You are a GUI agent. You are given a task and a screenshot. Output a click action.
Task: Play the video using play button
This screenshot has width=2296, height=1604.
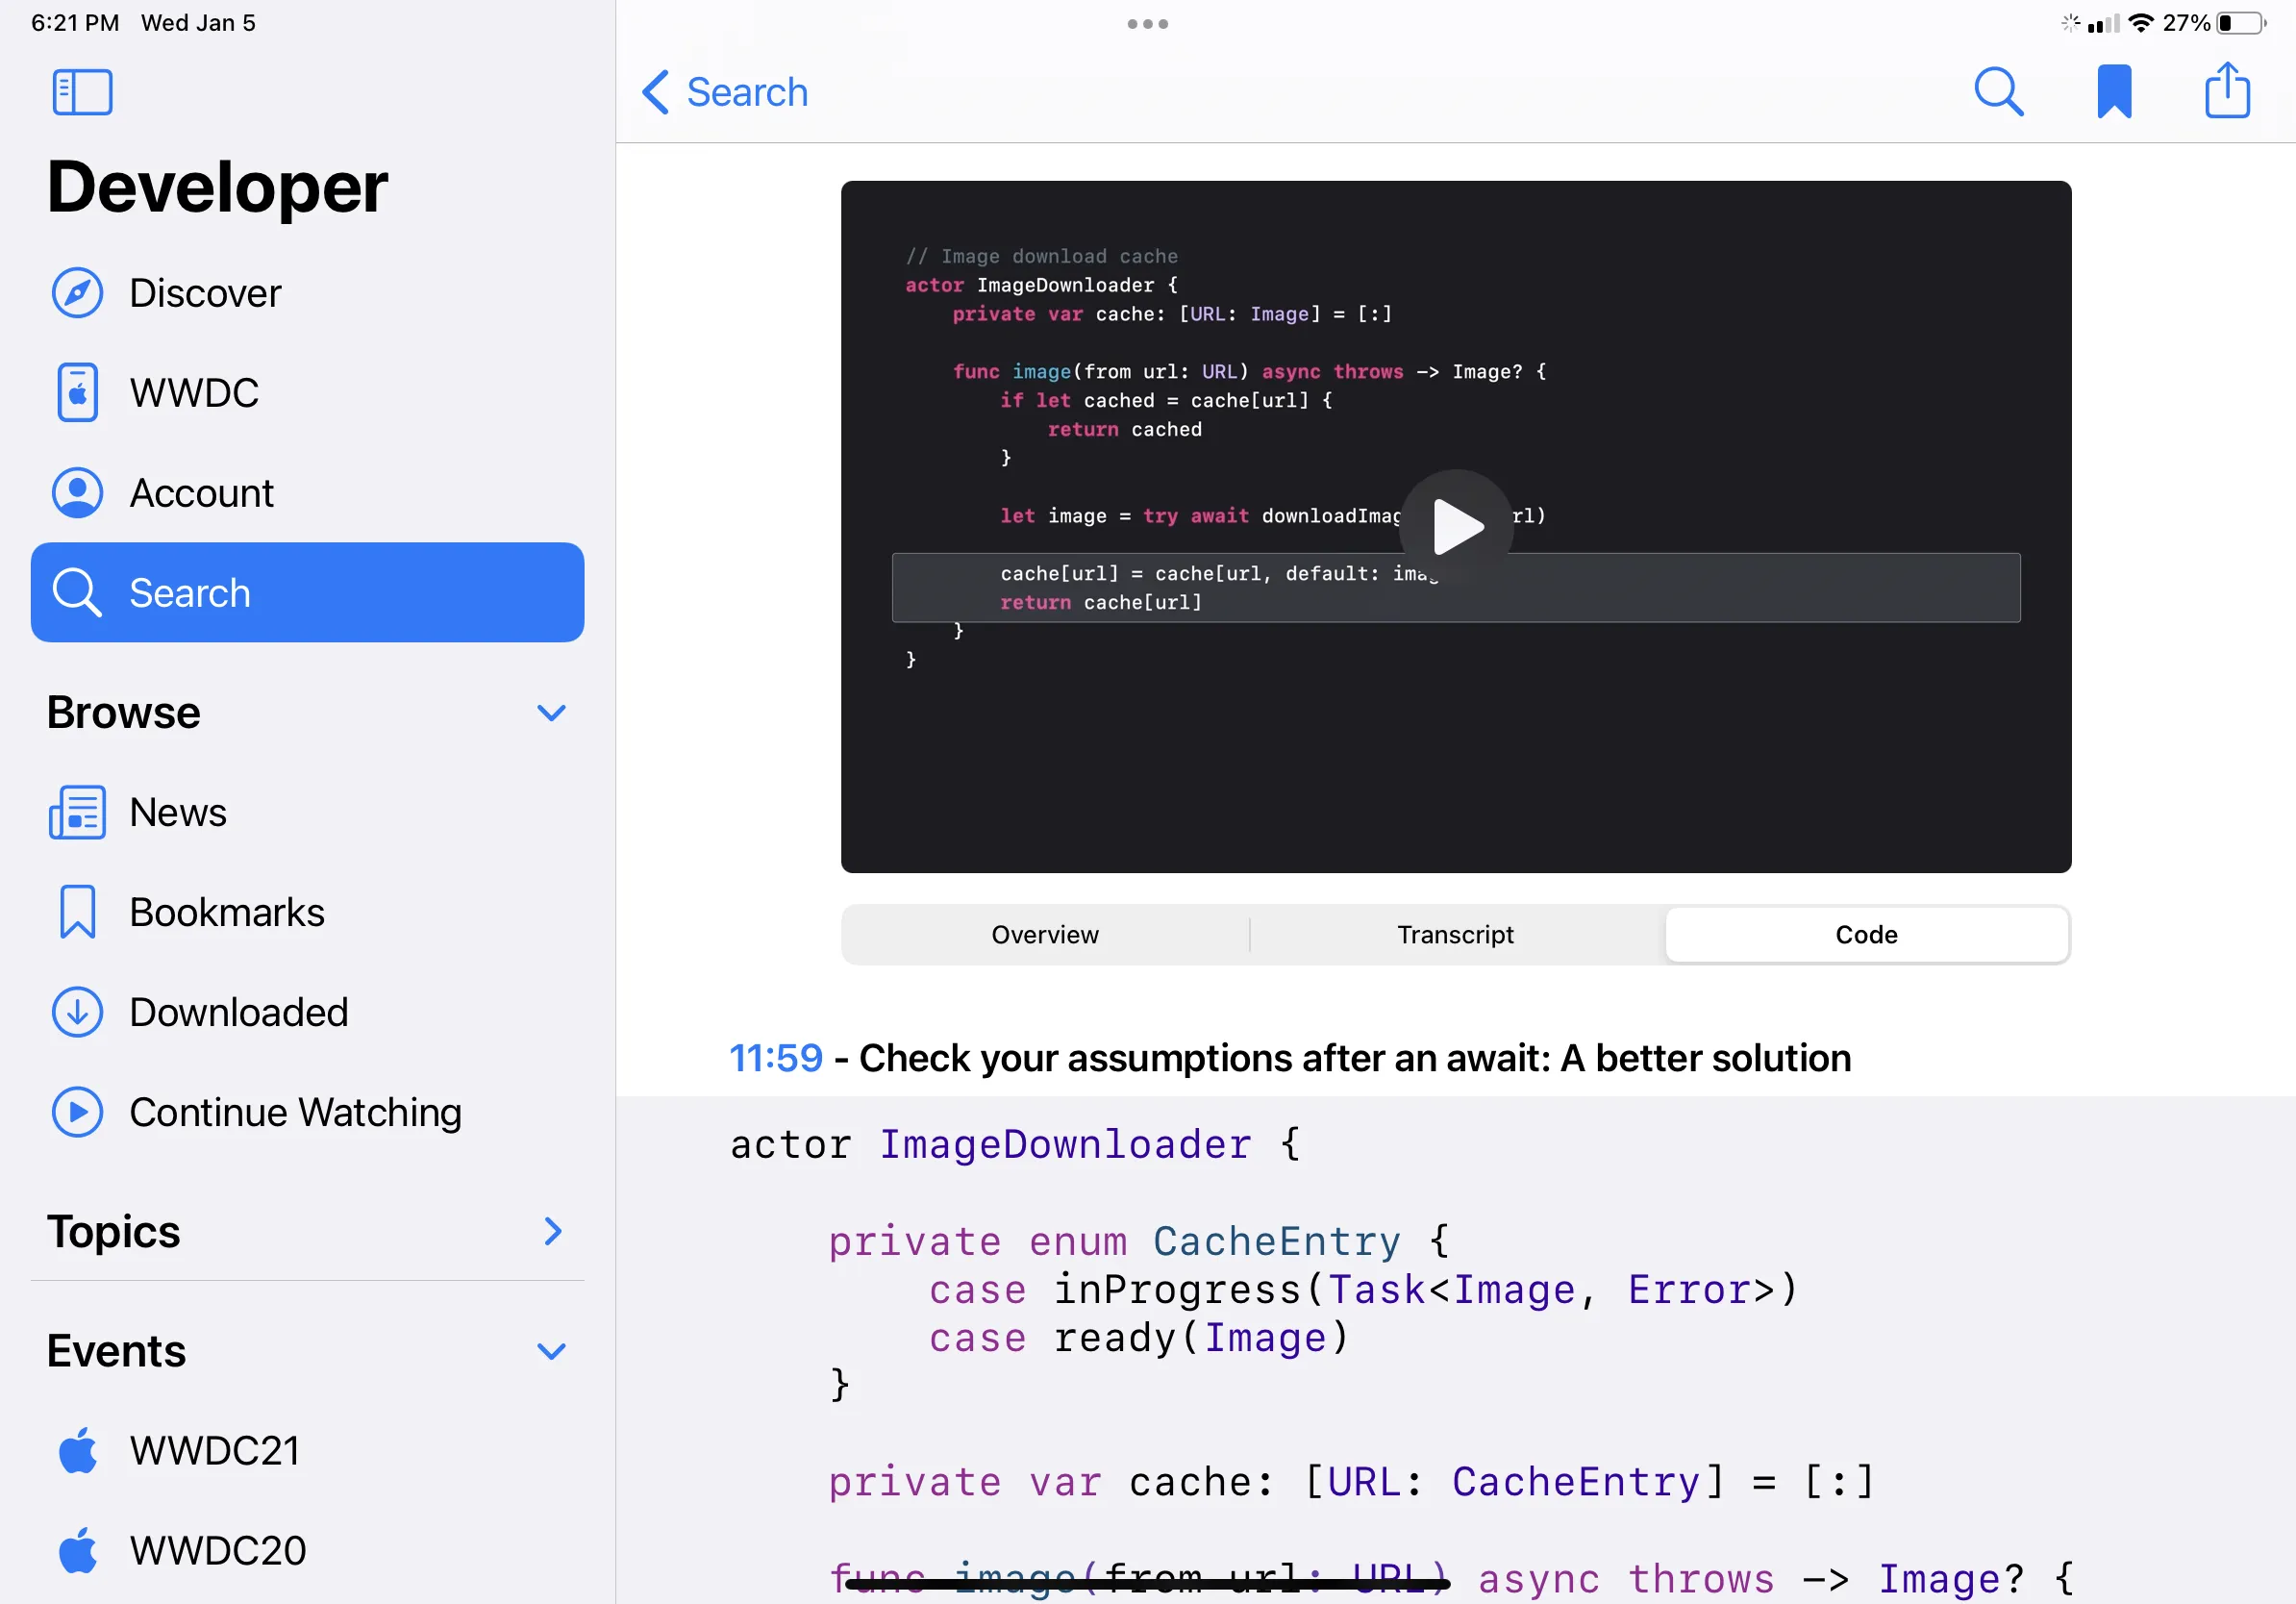tap(1457, 524)
